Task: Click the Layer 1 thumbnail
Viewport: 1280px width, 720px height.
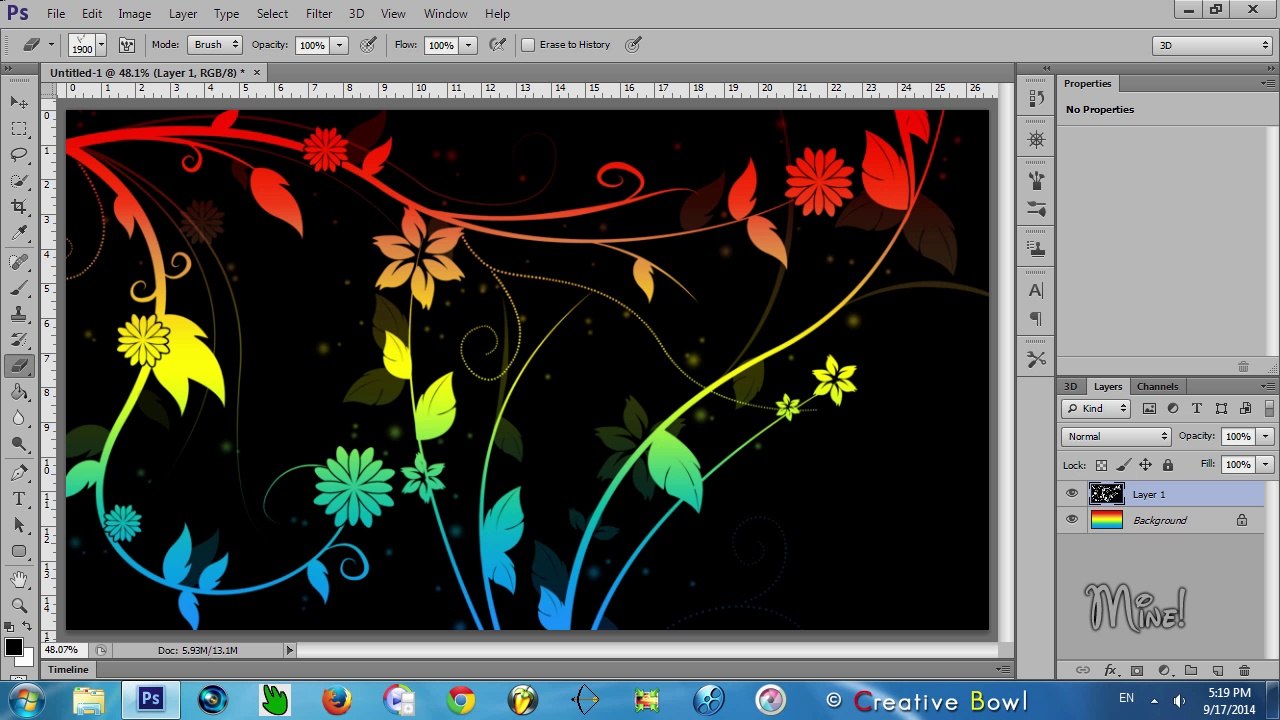Action: [1106, 494]
